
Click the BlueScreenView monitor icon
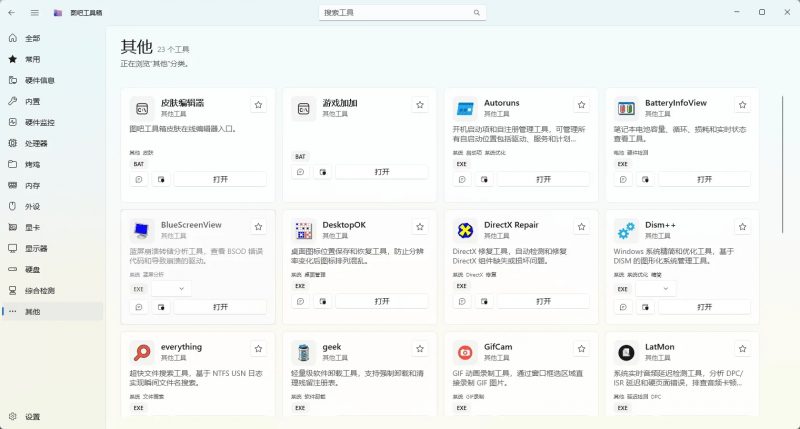(142, 231)
